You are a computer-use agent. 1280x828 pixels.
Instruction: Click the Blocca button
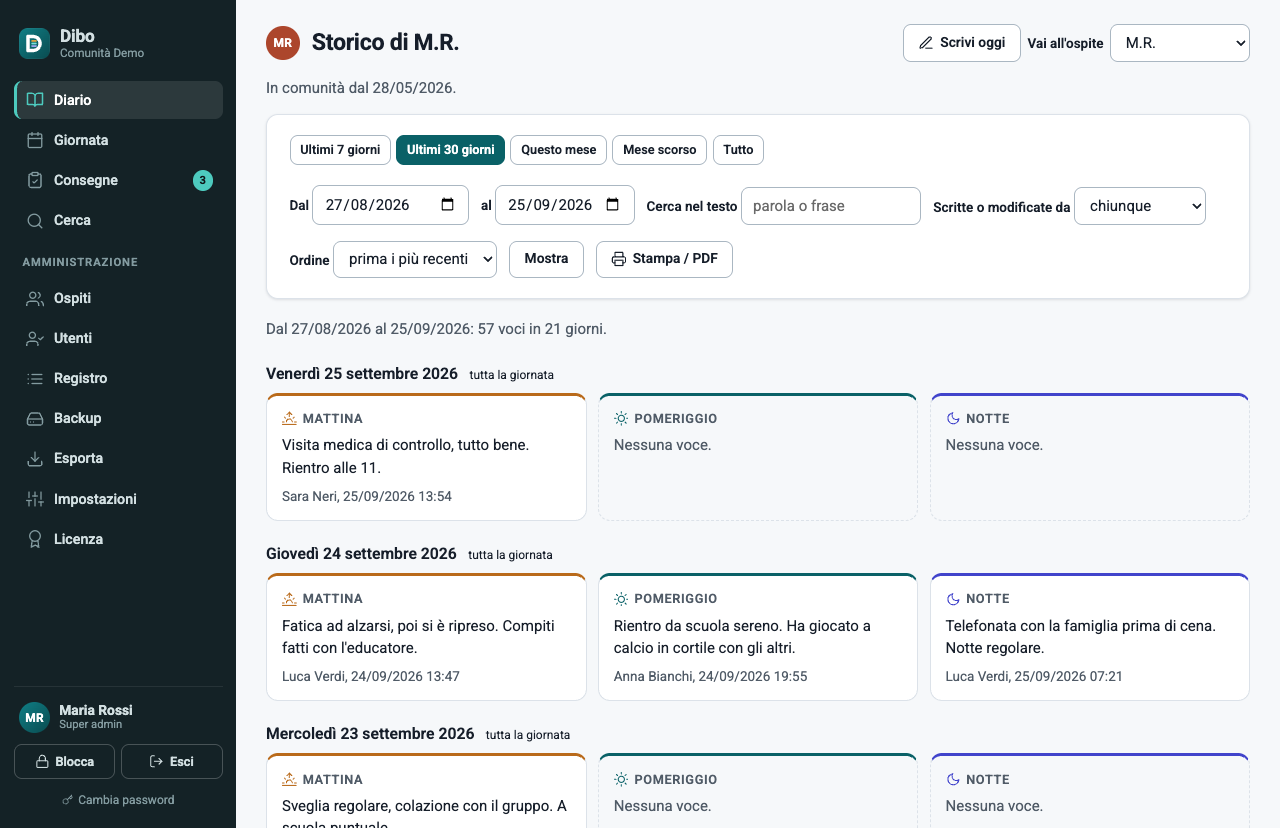click(x=64, y=762)
